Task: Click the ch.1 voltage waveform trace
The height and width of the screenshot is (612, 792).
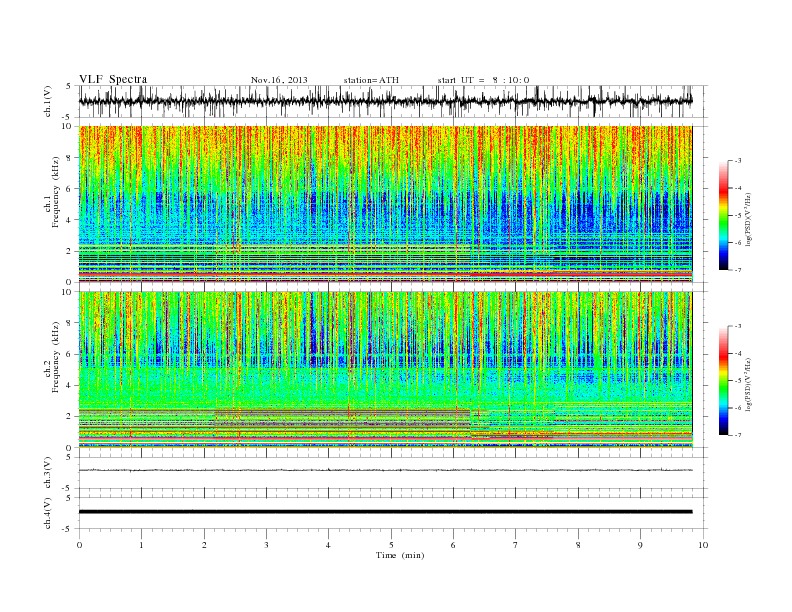Action: (x=385, y=101)
